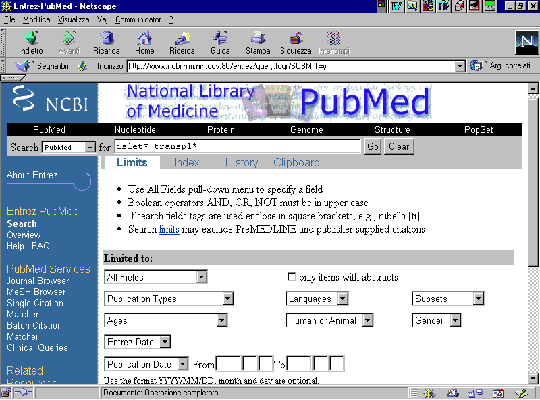Open Arg. correlati (related items) icon

(477, 65)
